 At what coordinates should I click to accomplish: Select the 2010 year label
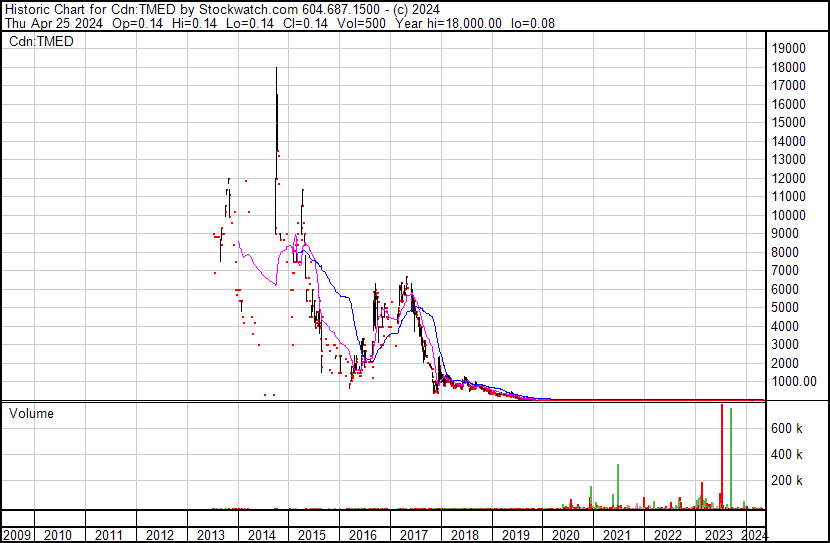coord(58,535)
